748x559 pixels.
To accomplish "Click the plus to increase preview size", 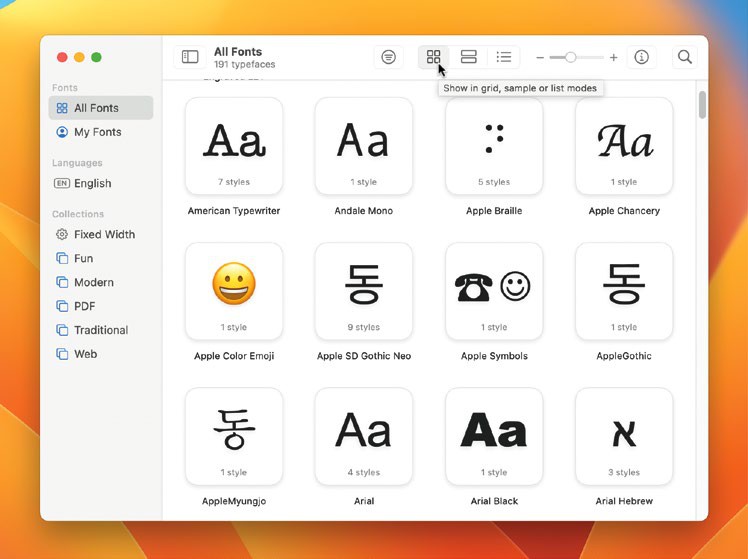I will pyautogui.click(x=614, y=58).
